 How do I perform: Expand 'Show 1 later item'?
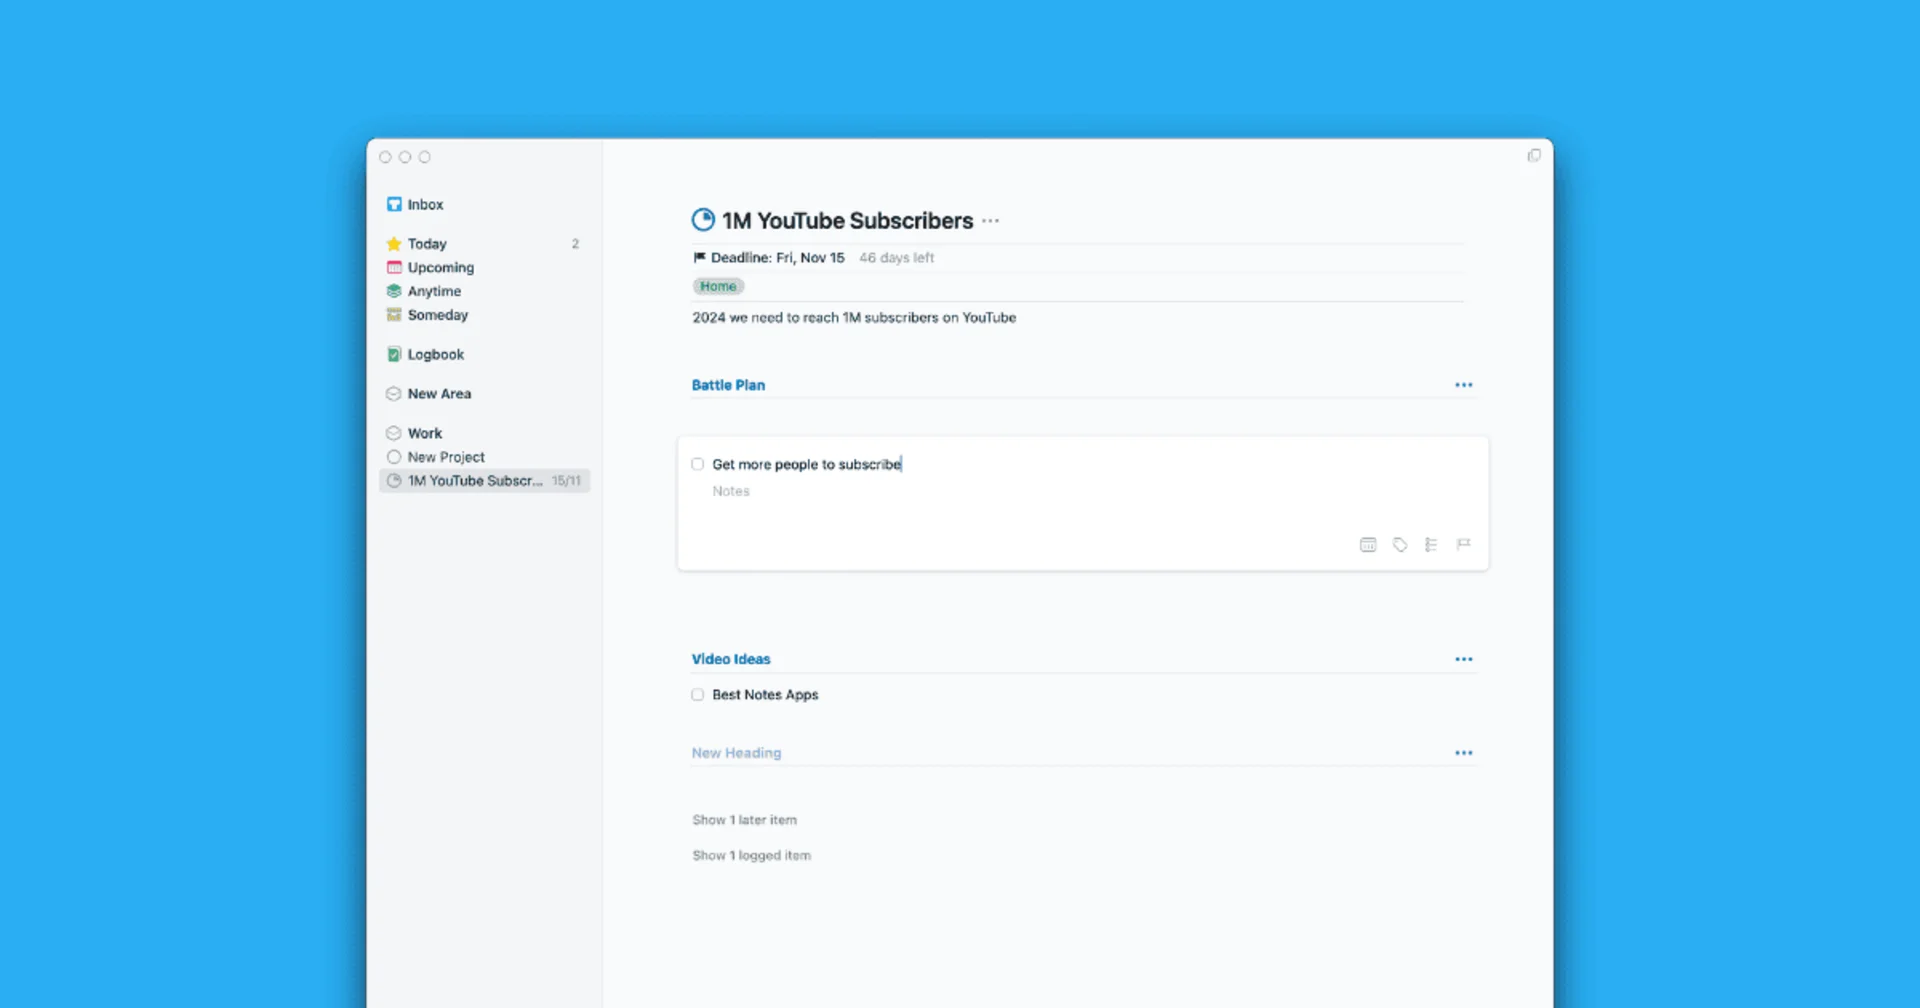coord(744,819)
